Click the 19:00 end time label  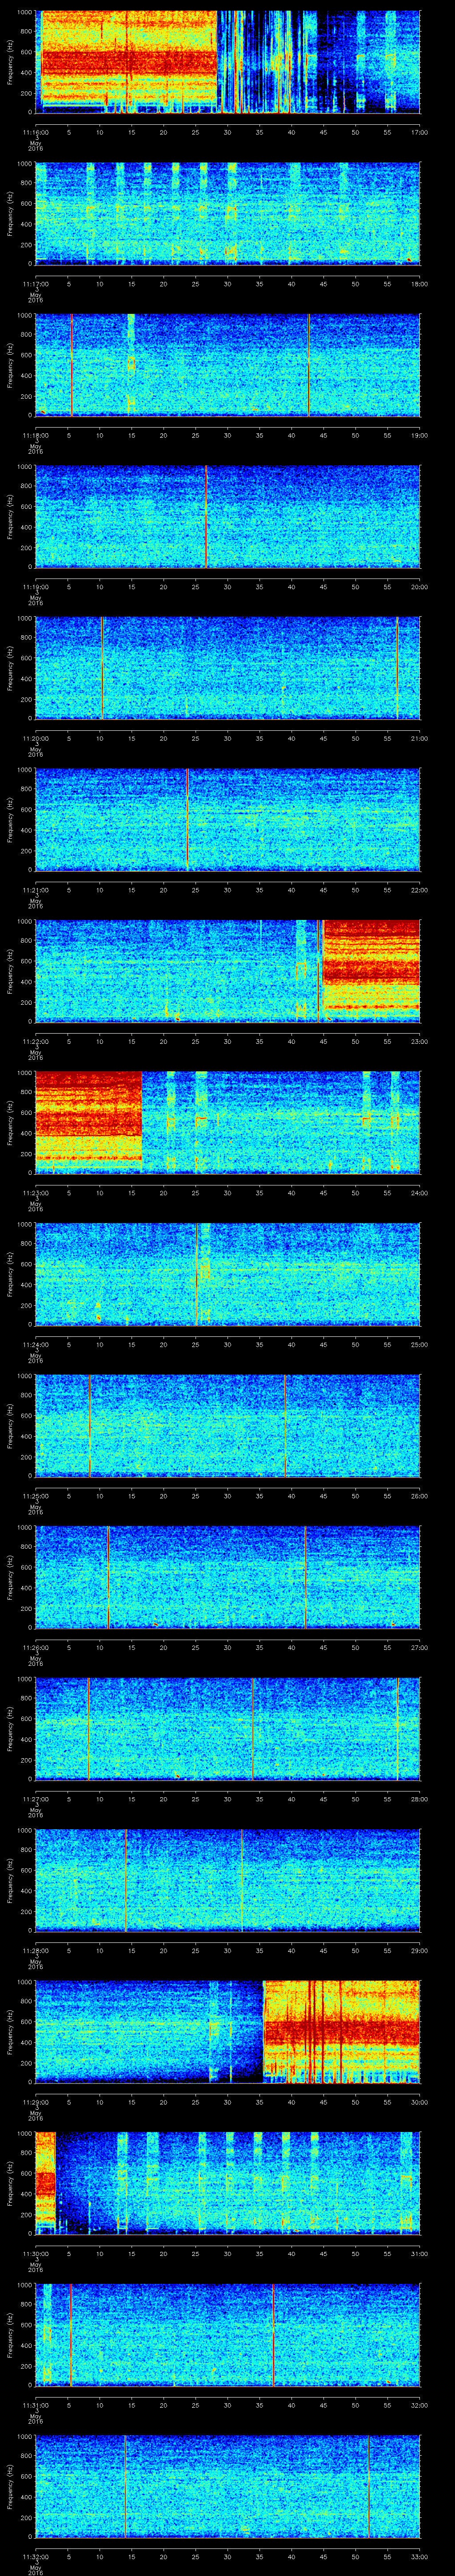419,435
